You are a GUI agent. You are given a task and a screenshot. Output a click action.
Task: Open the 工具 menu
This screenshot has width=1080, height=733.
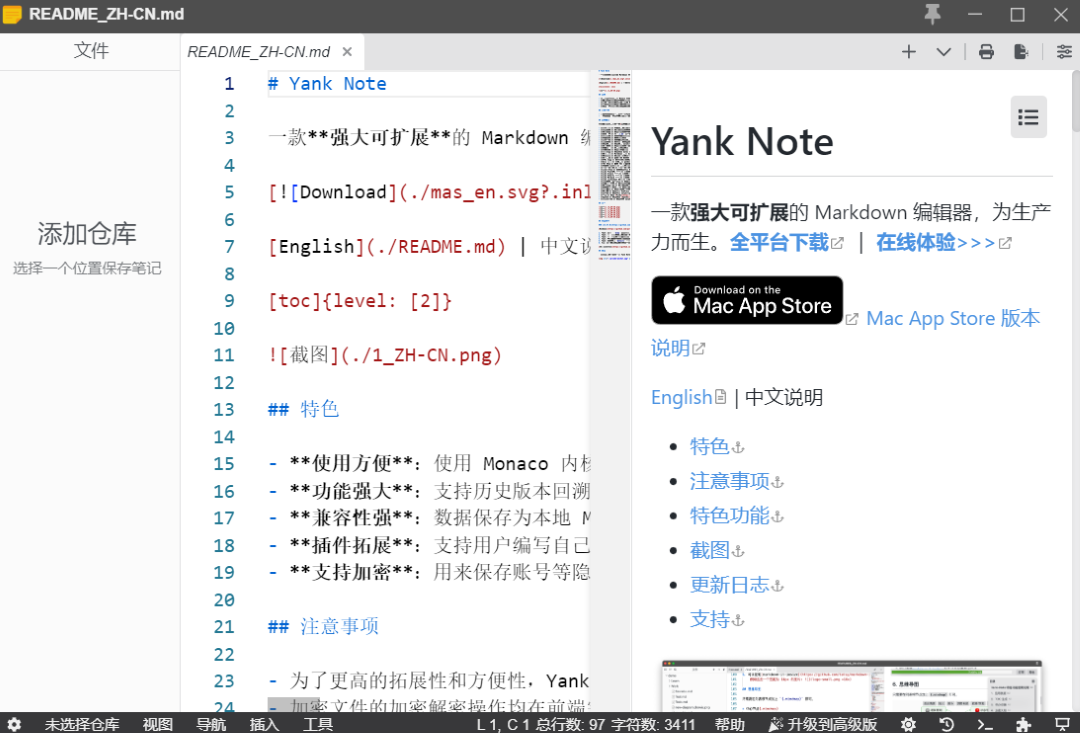317,724
